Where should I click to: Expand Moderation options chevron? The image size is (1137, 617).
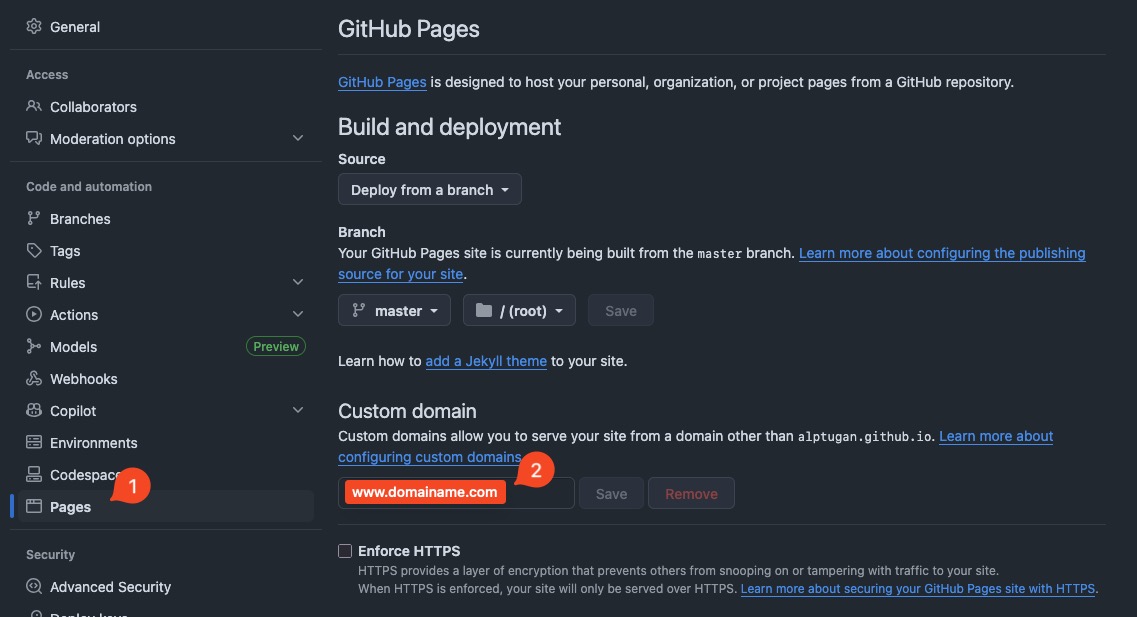point(297,138)
